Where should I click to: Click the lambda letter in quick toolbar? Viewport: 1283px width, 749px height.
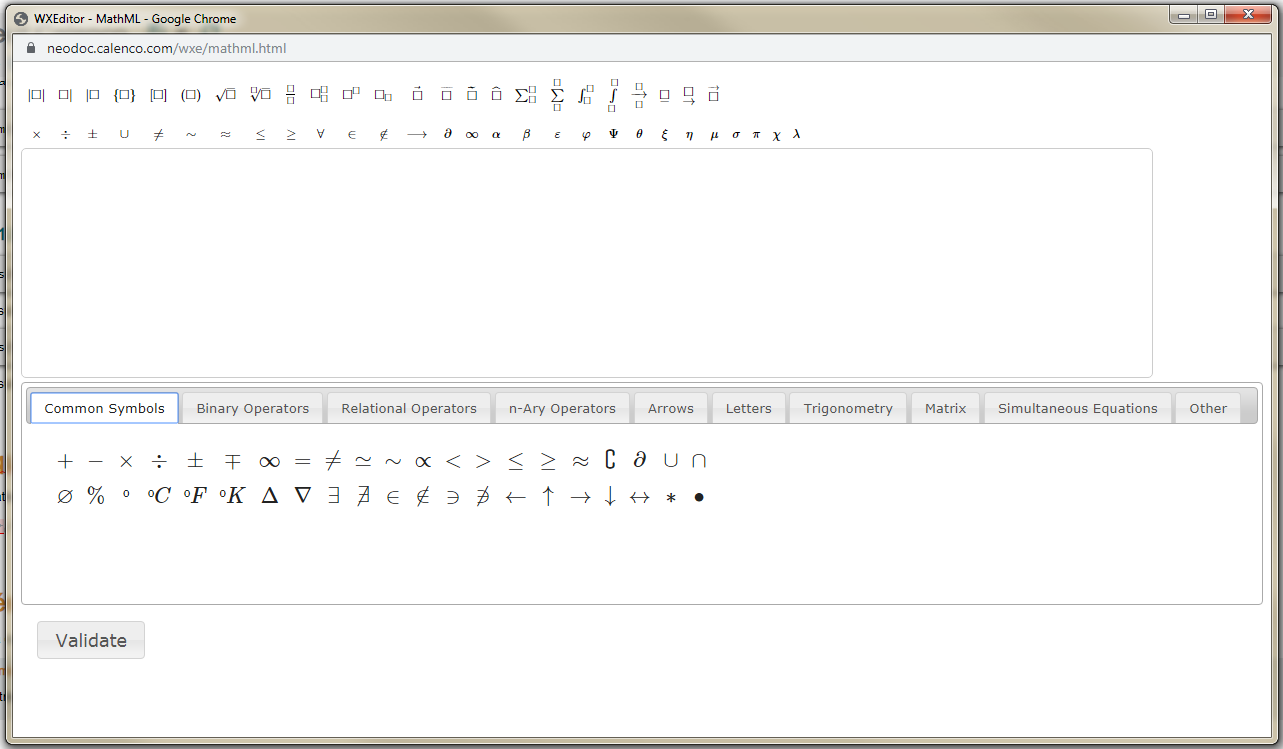point(796,134)
